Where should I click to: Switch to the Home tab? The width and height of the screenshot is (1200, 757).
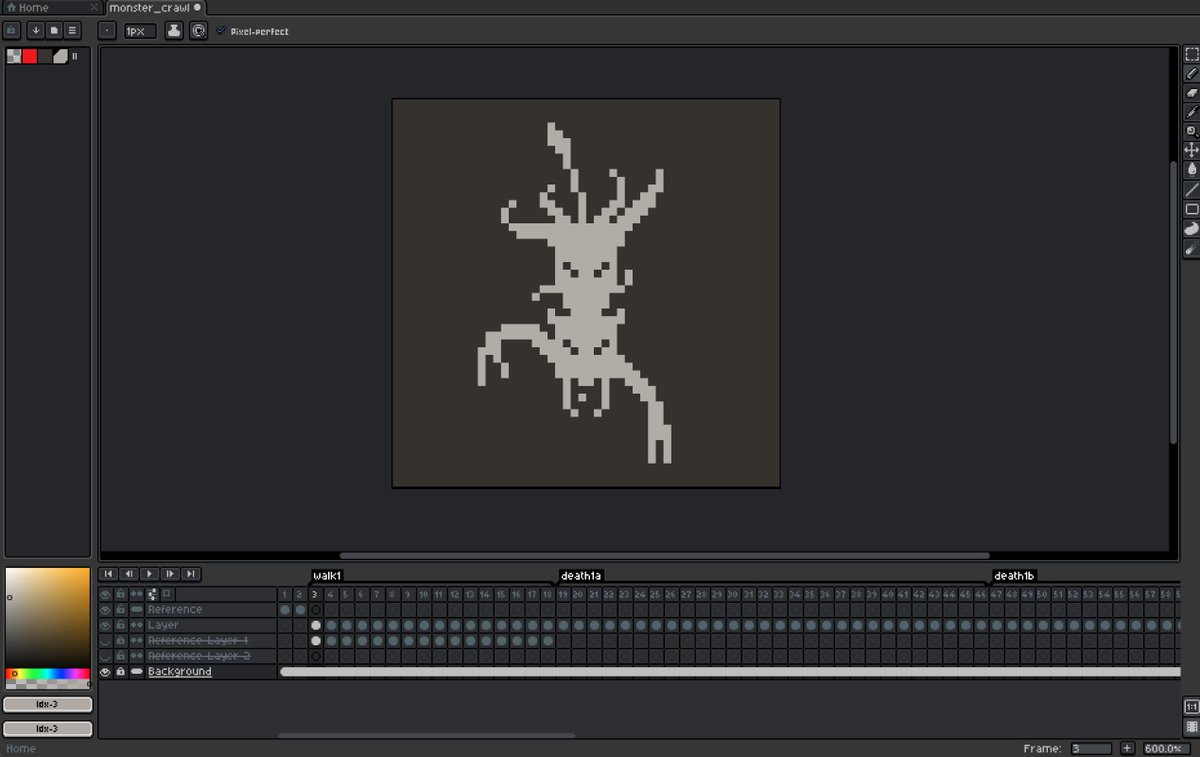51,7
